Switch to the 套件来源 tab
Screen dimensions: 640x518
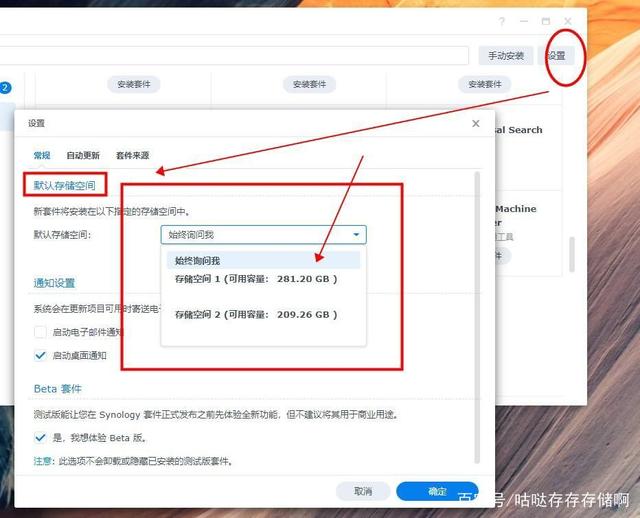(133, 155)
